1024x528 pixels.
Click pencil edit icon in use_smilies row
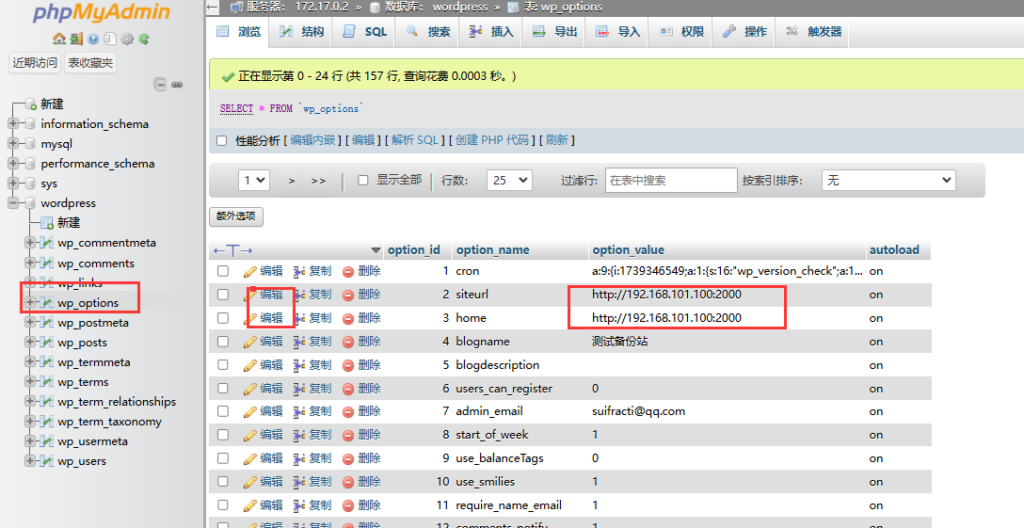pyautogui.click(x=250, y=482)
